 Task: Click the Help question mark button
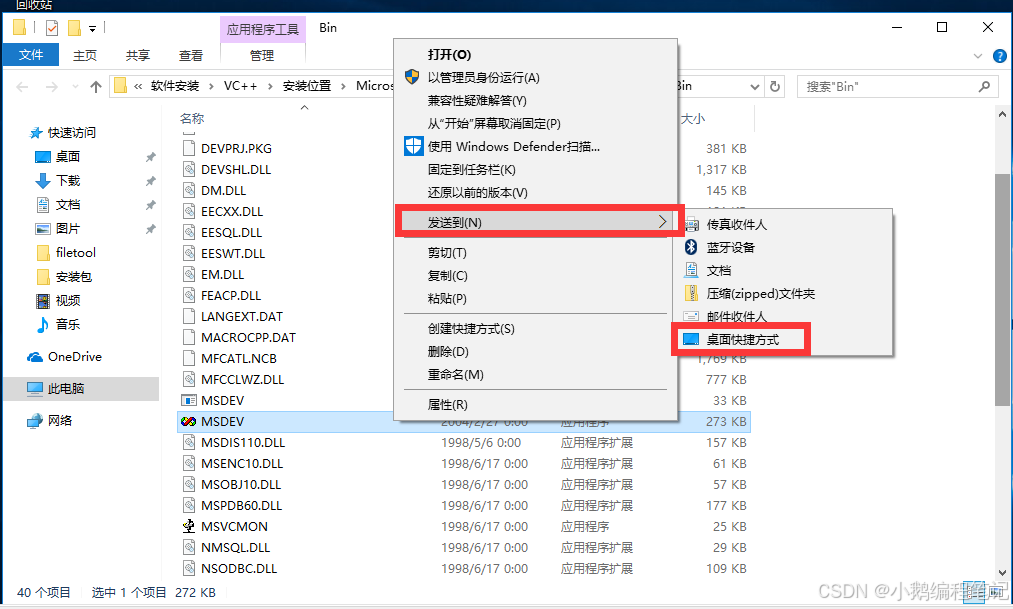[x=1000, y=55]
